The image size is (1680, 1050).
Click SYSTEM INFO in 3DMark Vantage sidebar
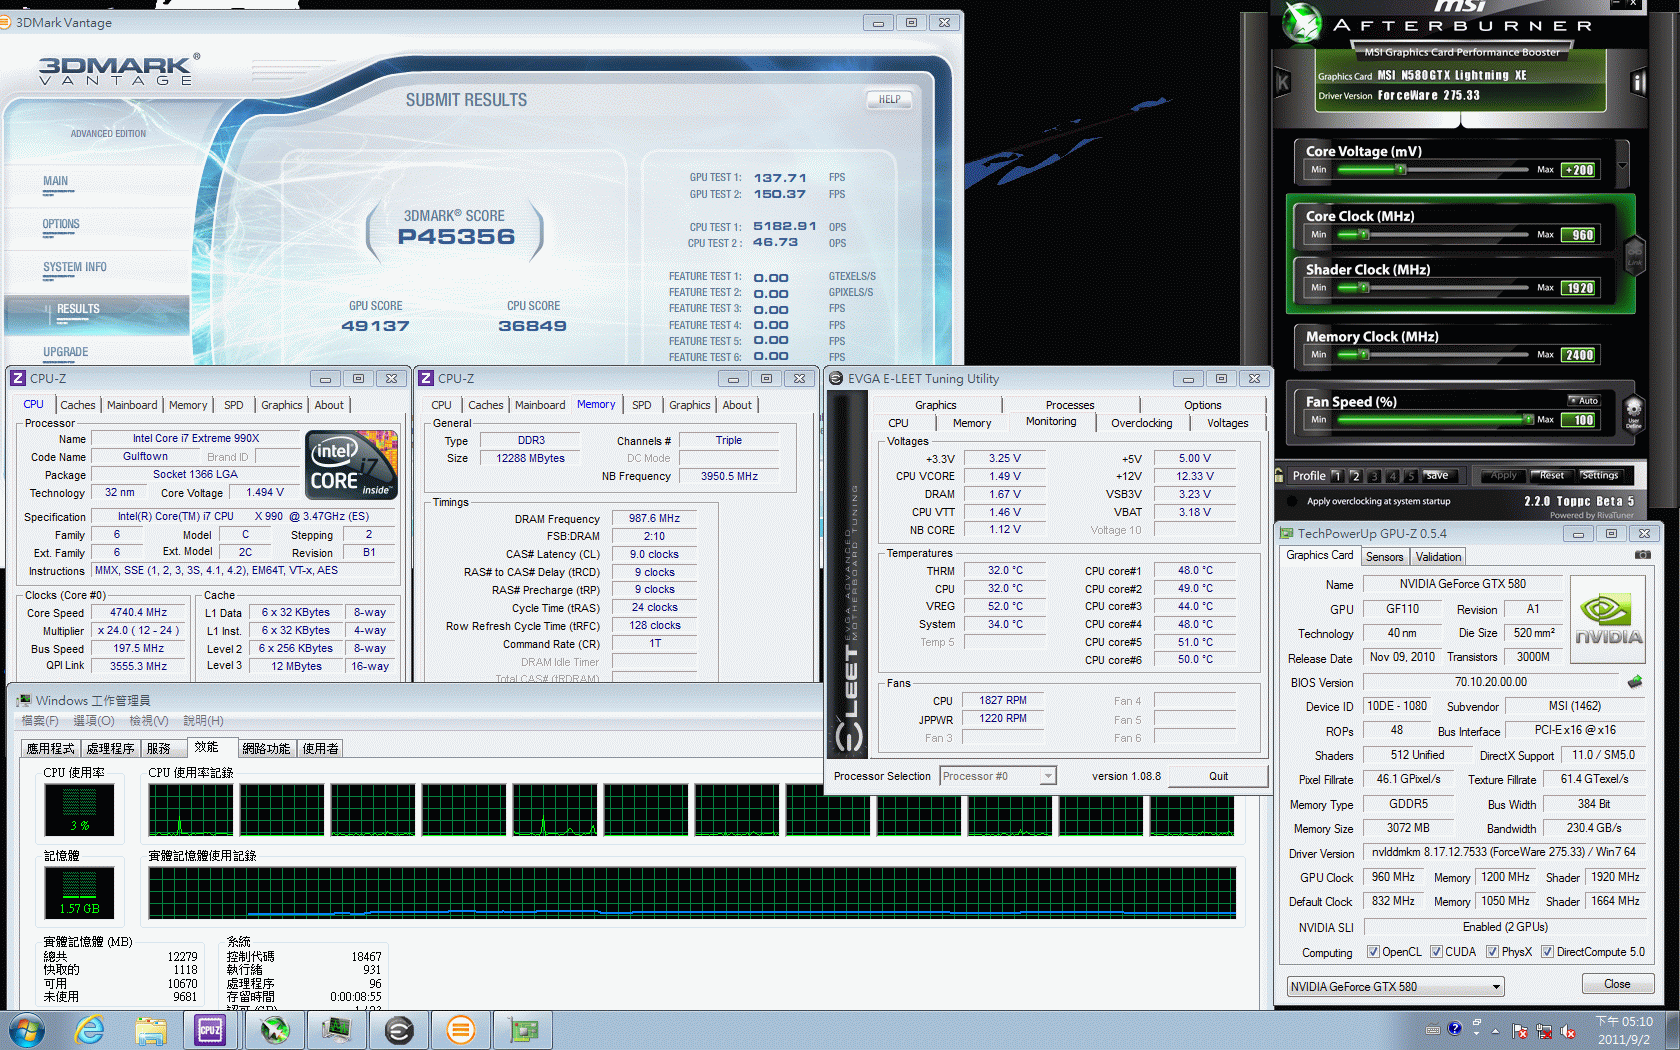pos(74,267)
